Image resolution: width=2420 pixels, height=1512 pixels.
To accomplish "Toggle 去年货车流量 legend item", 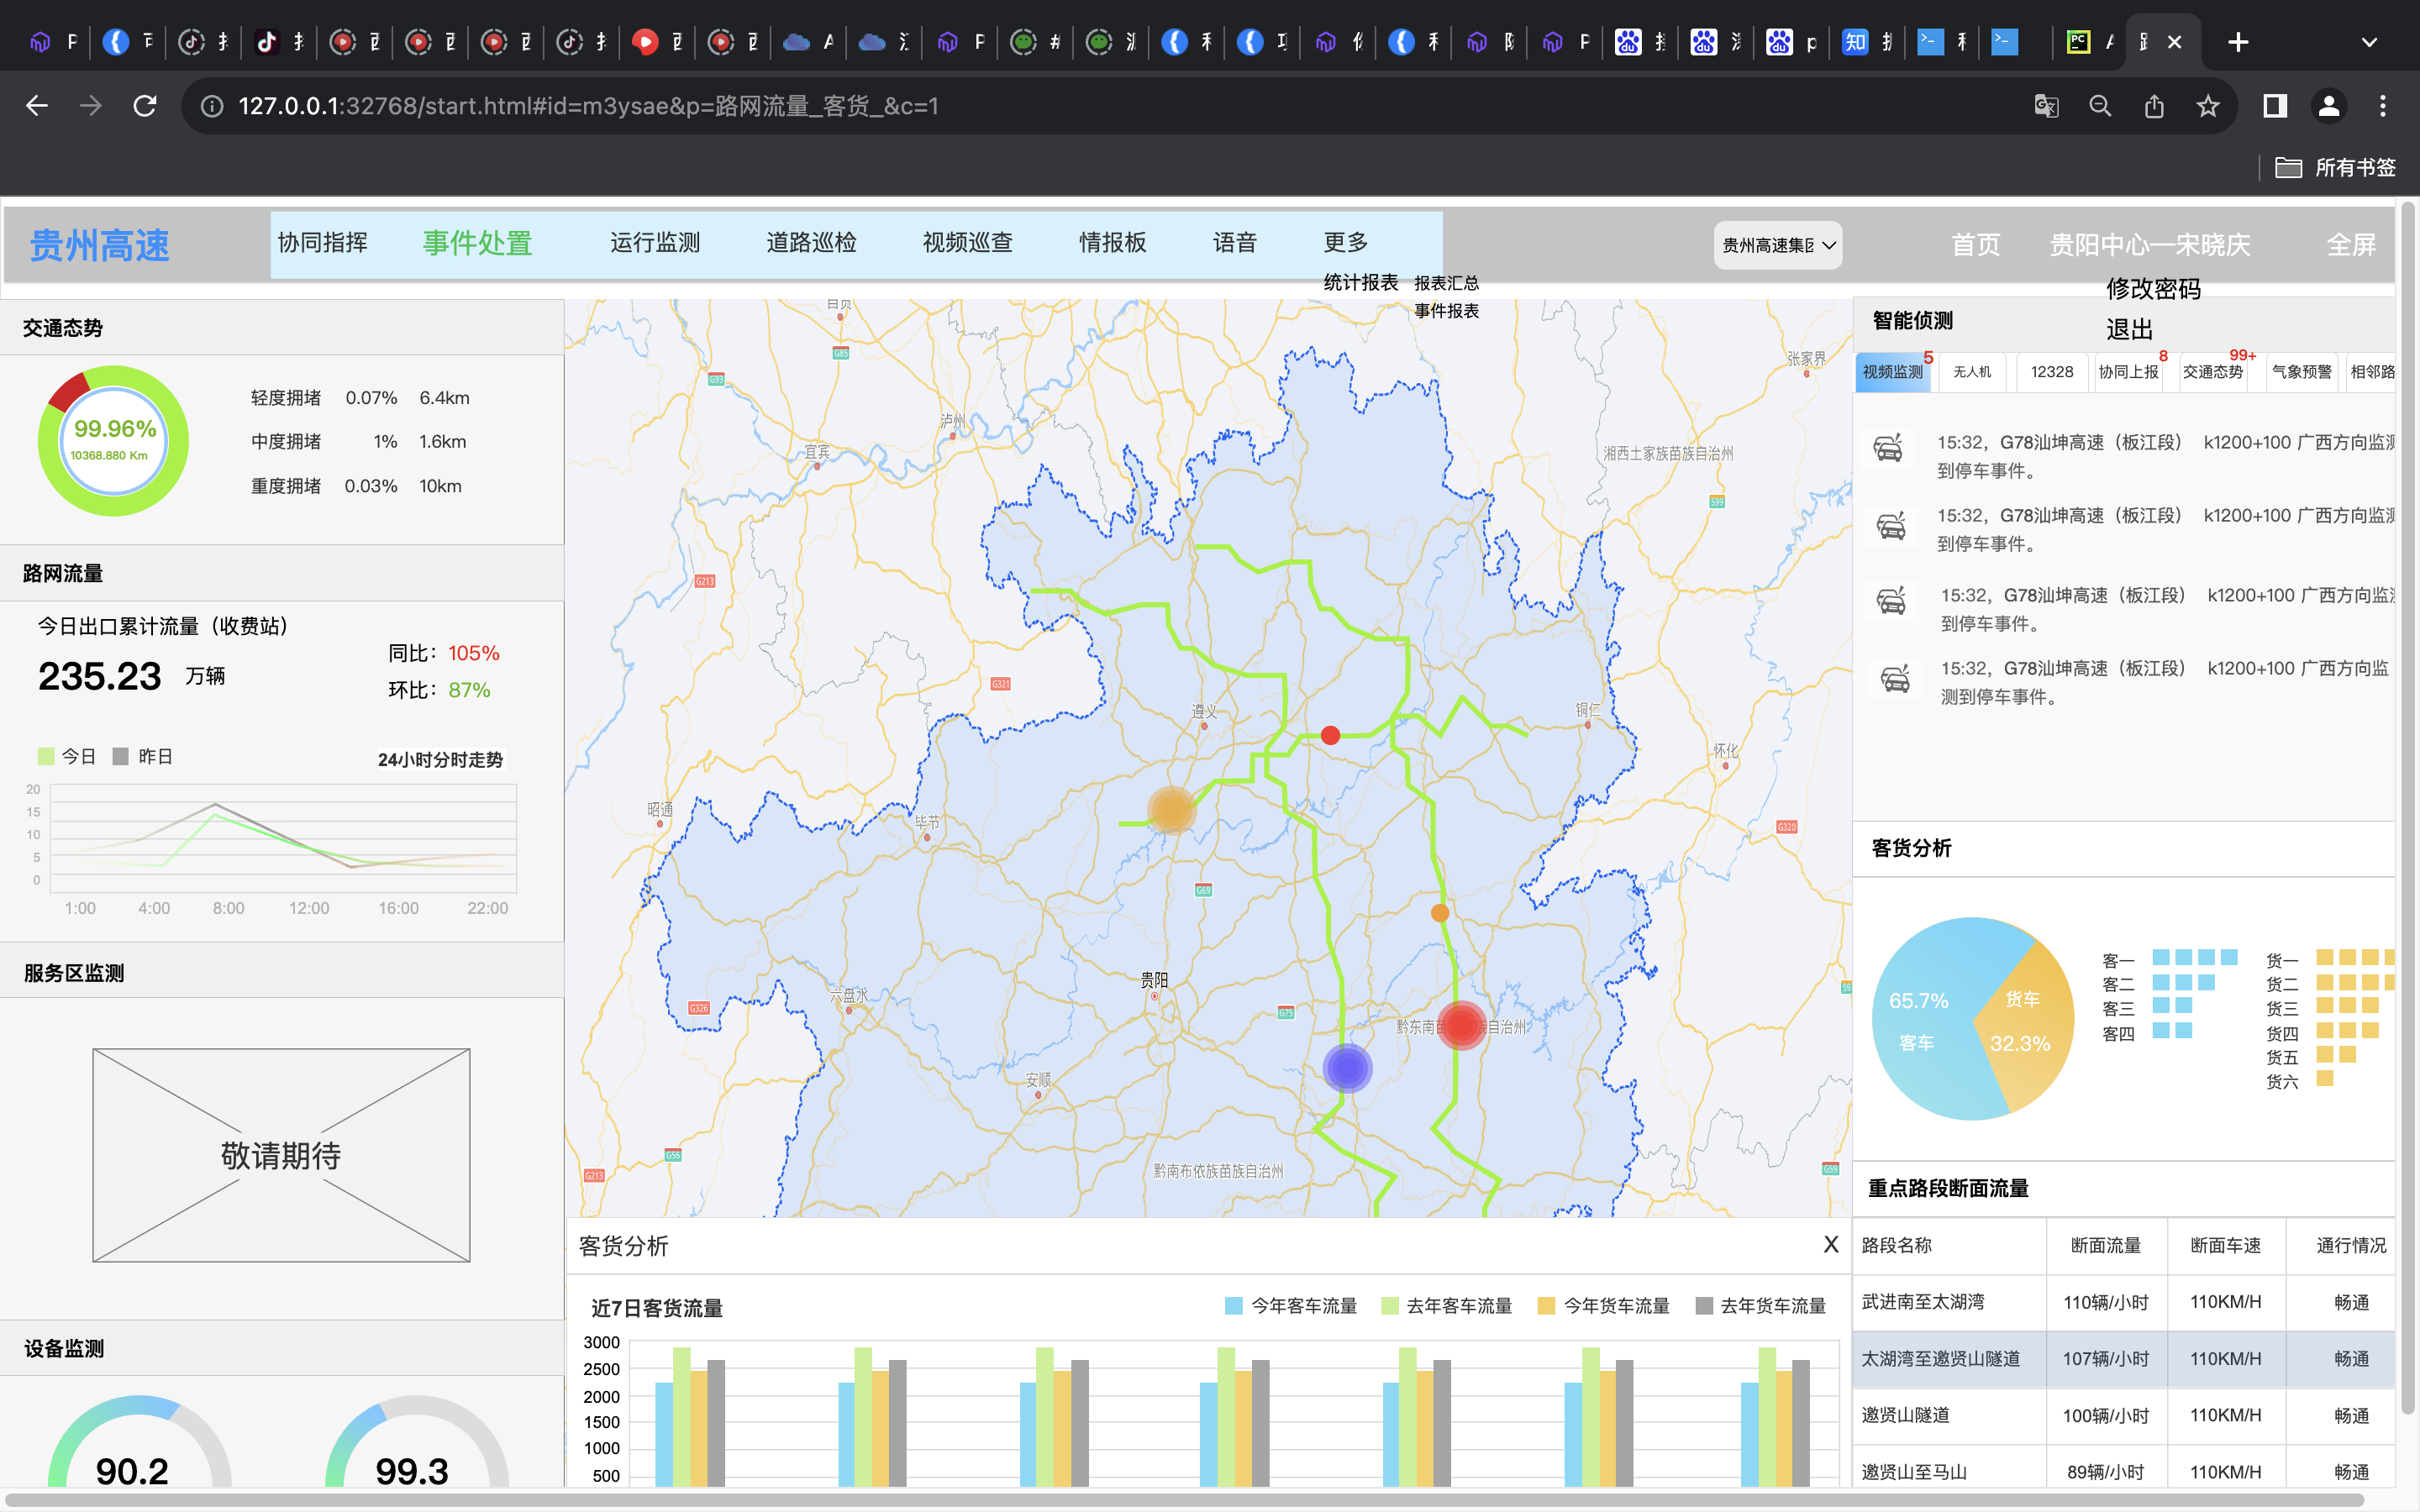I will pos(1761,1306).
